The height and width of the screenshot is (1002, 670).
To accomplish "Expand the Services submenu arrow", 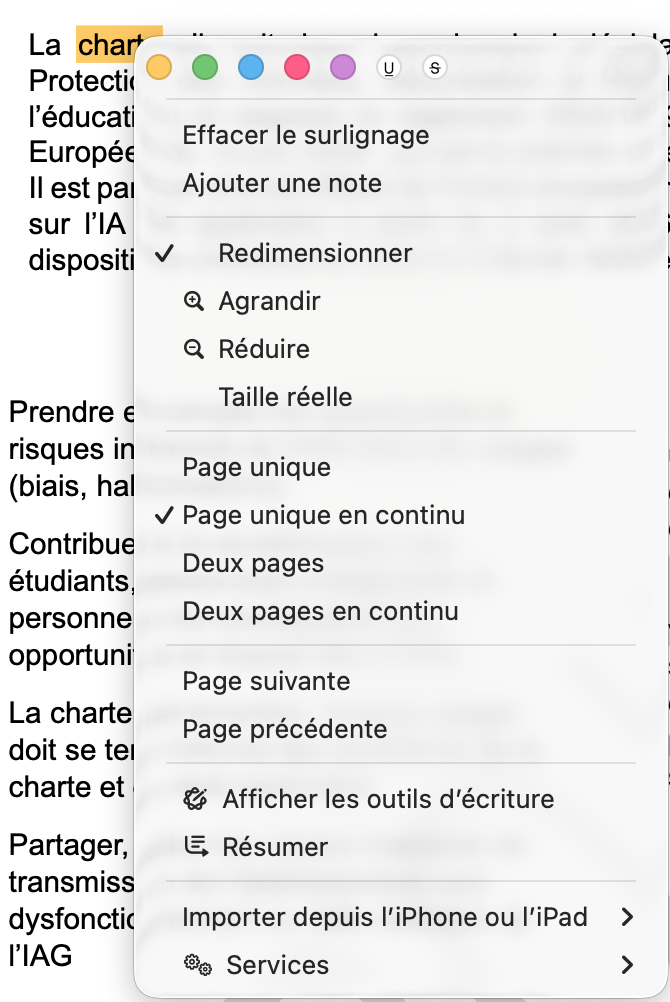I will click(627, 965).
